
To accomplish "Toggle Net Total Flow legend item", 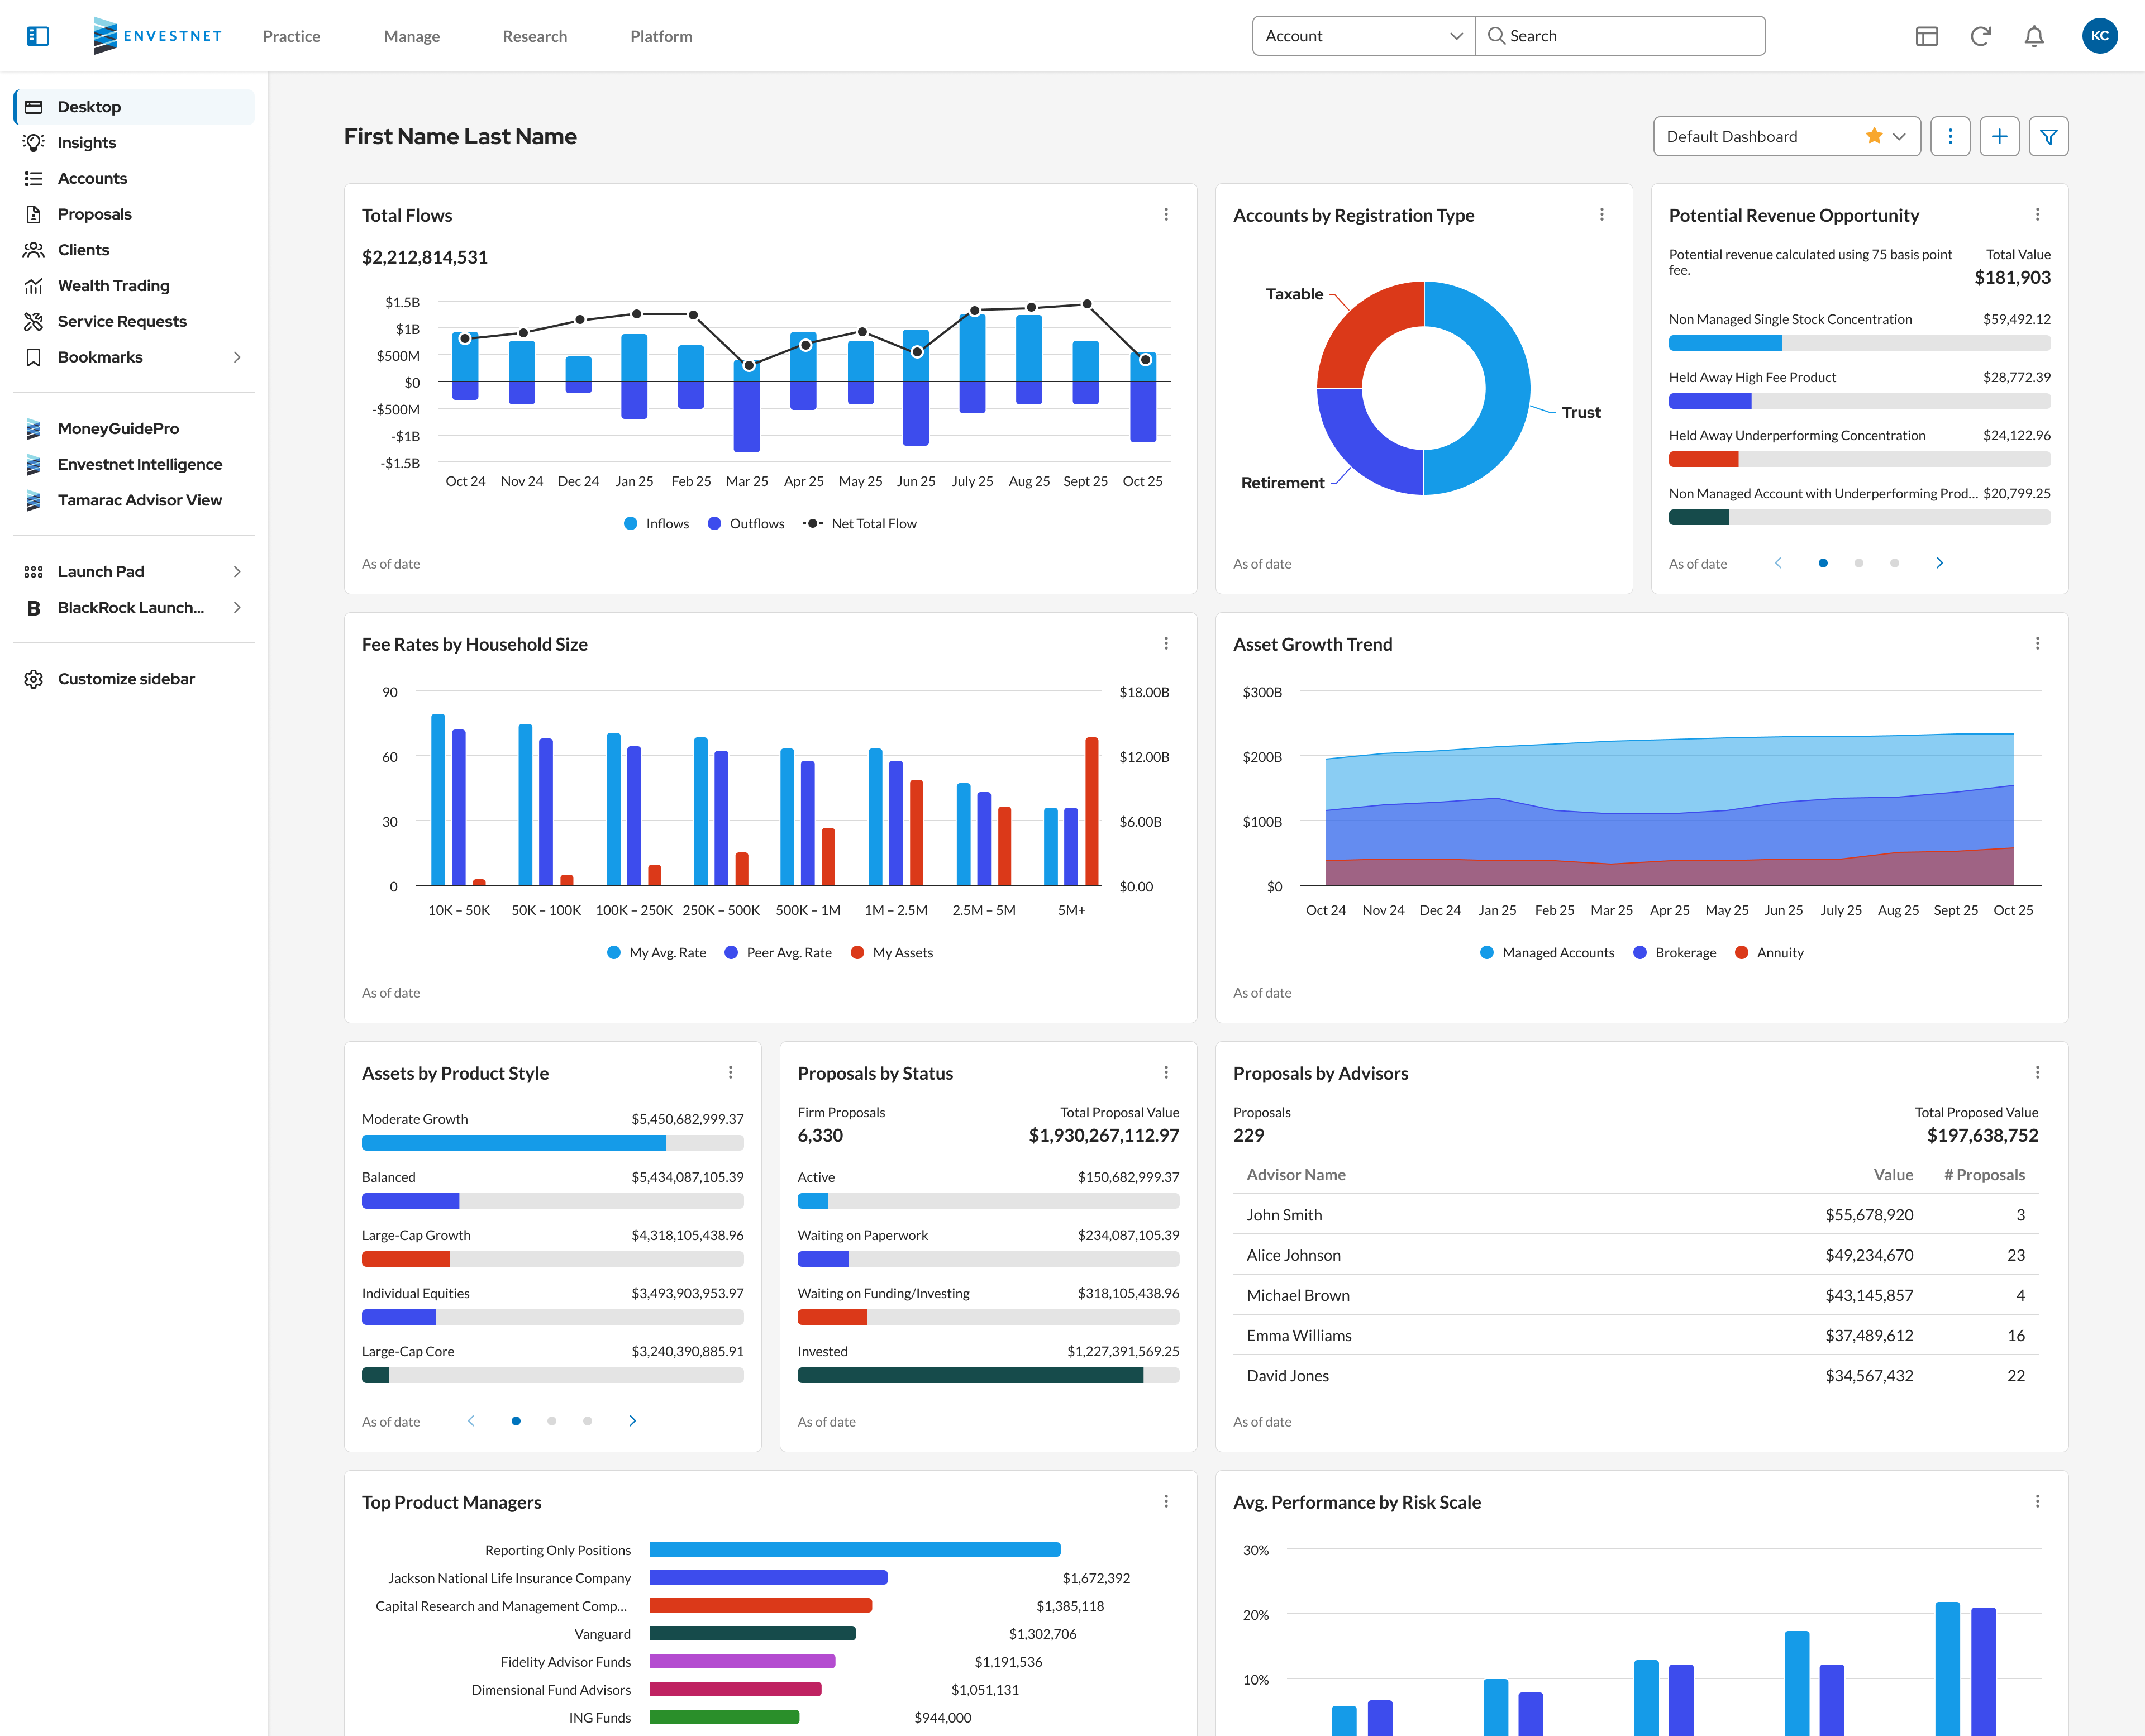I will click(x=859, y=524).
